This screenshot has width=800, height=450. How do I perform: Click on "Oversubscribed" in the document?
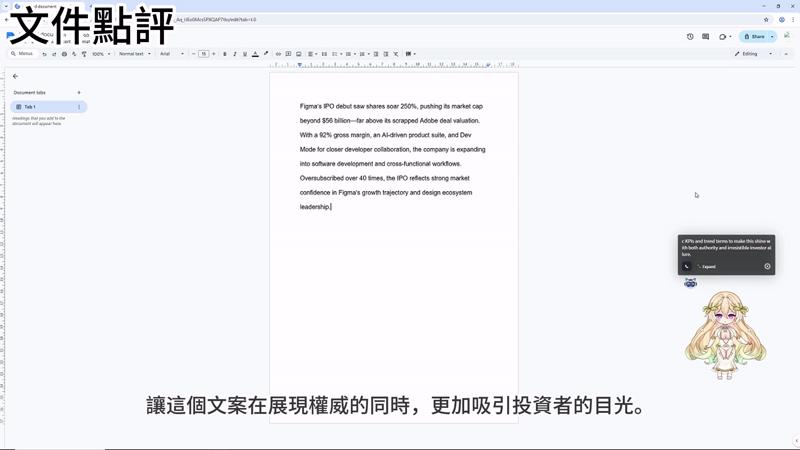pos(321,178)
